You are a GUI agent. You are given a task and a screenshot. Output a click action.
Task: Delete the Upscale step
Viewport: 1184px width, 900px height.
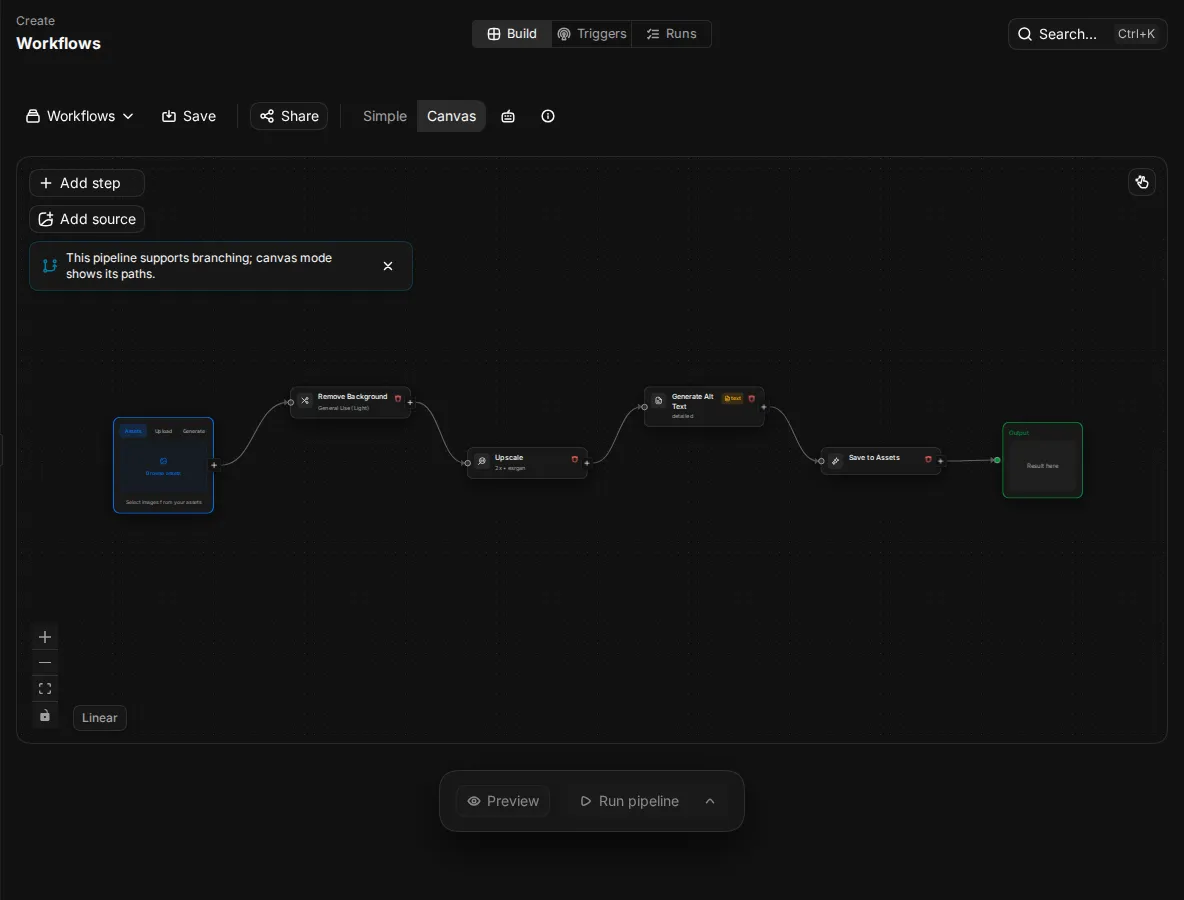(x=575, y=459)
